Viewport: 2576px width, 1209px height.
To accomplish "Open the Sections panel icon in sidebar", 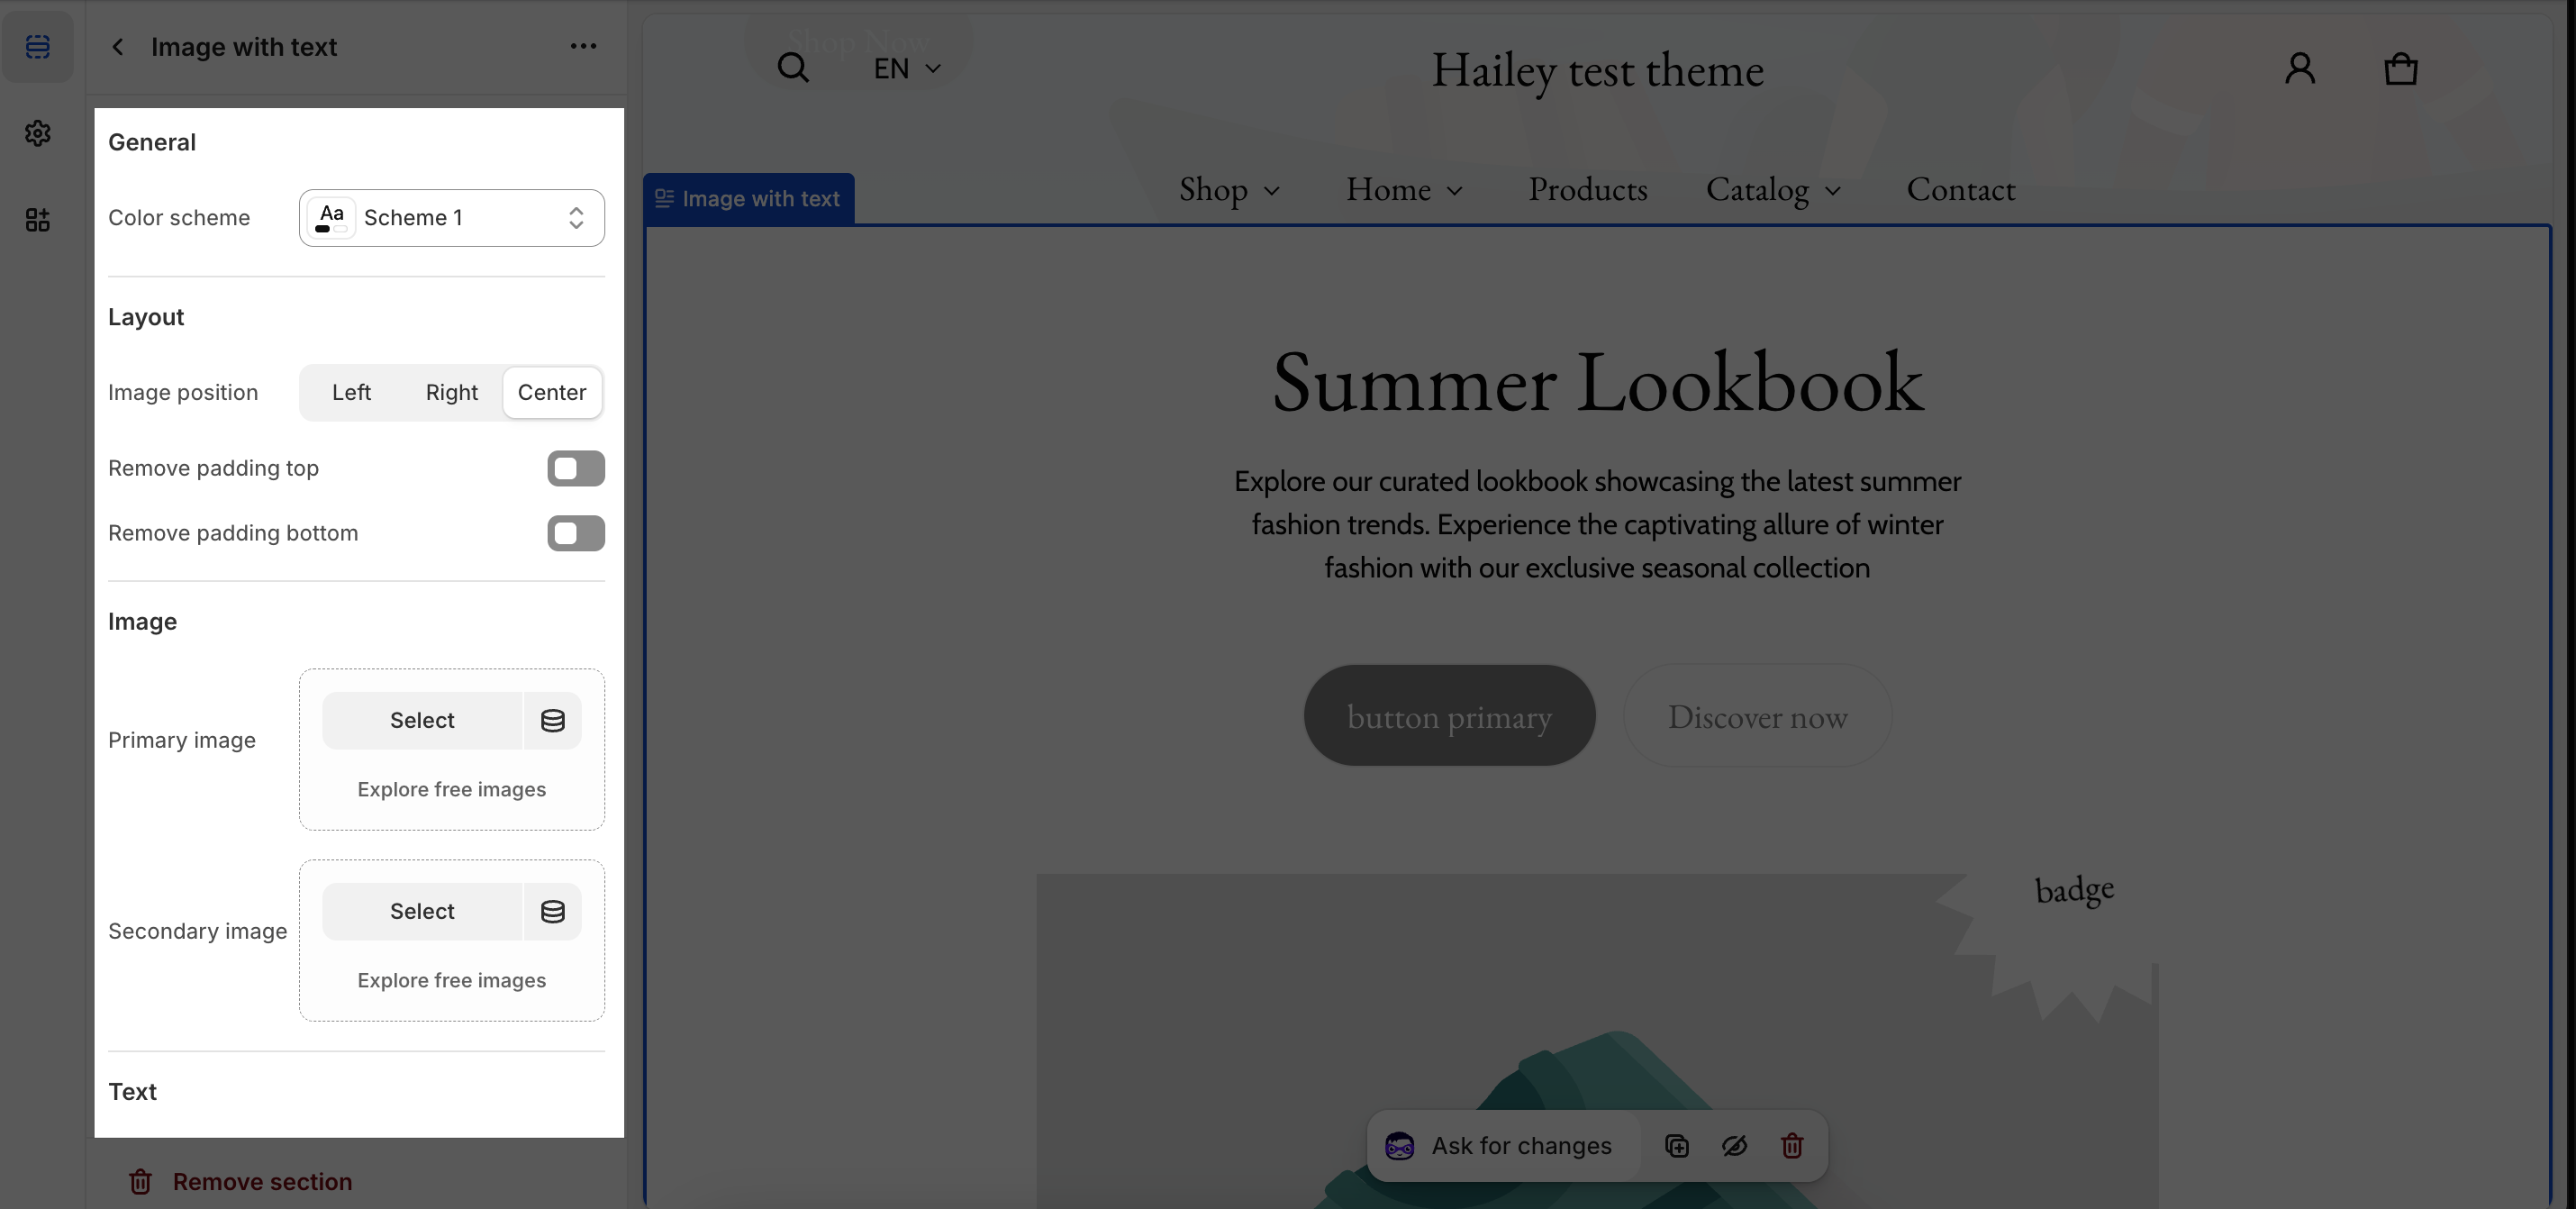I will [x=38, y=47].
